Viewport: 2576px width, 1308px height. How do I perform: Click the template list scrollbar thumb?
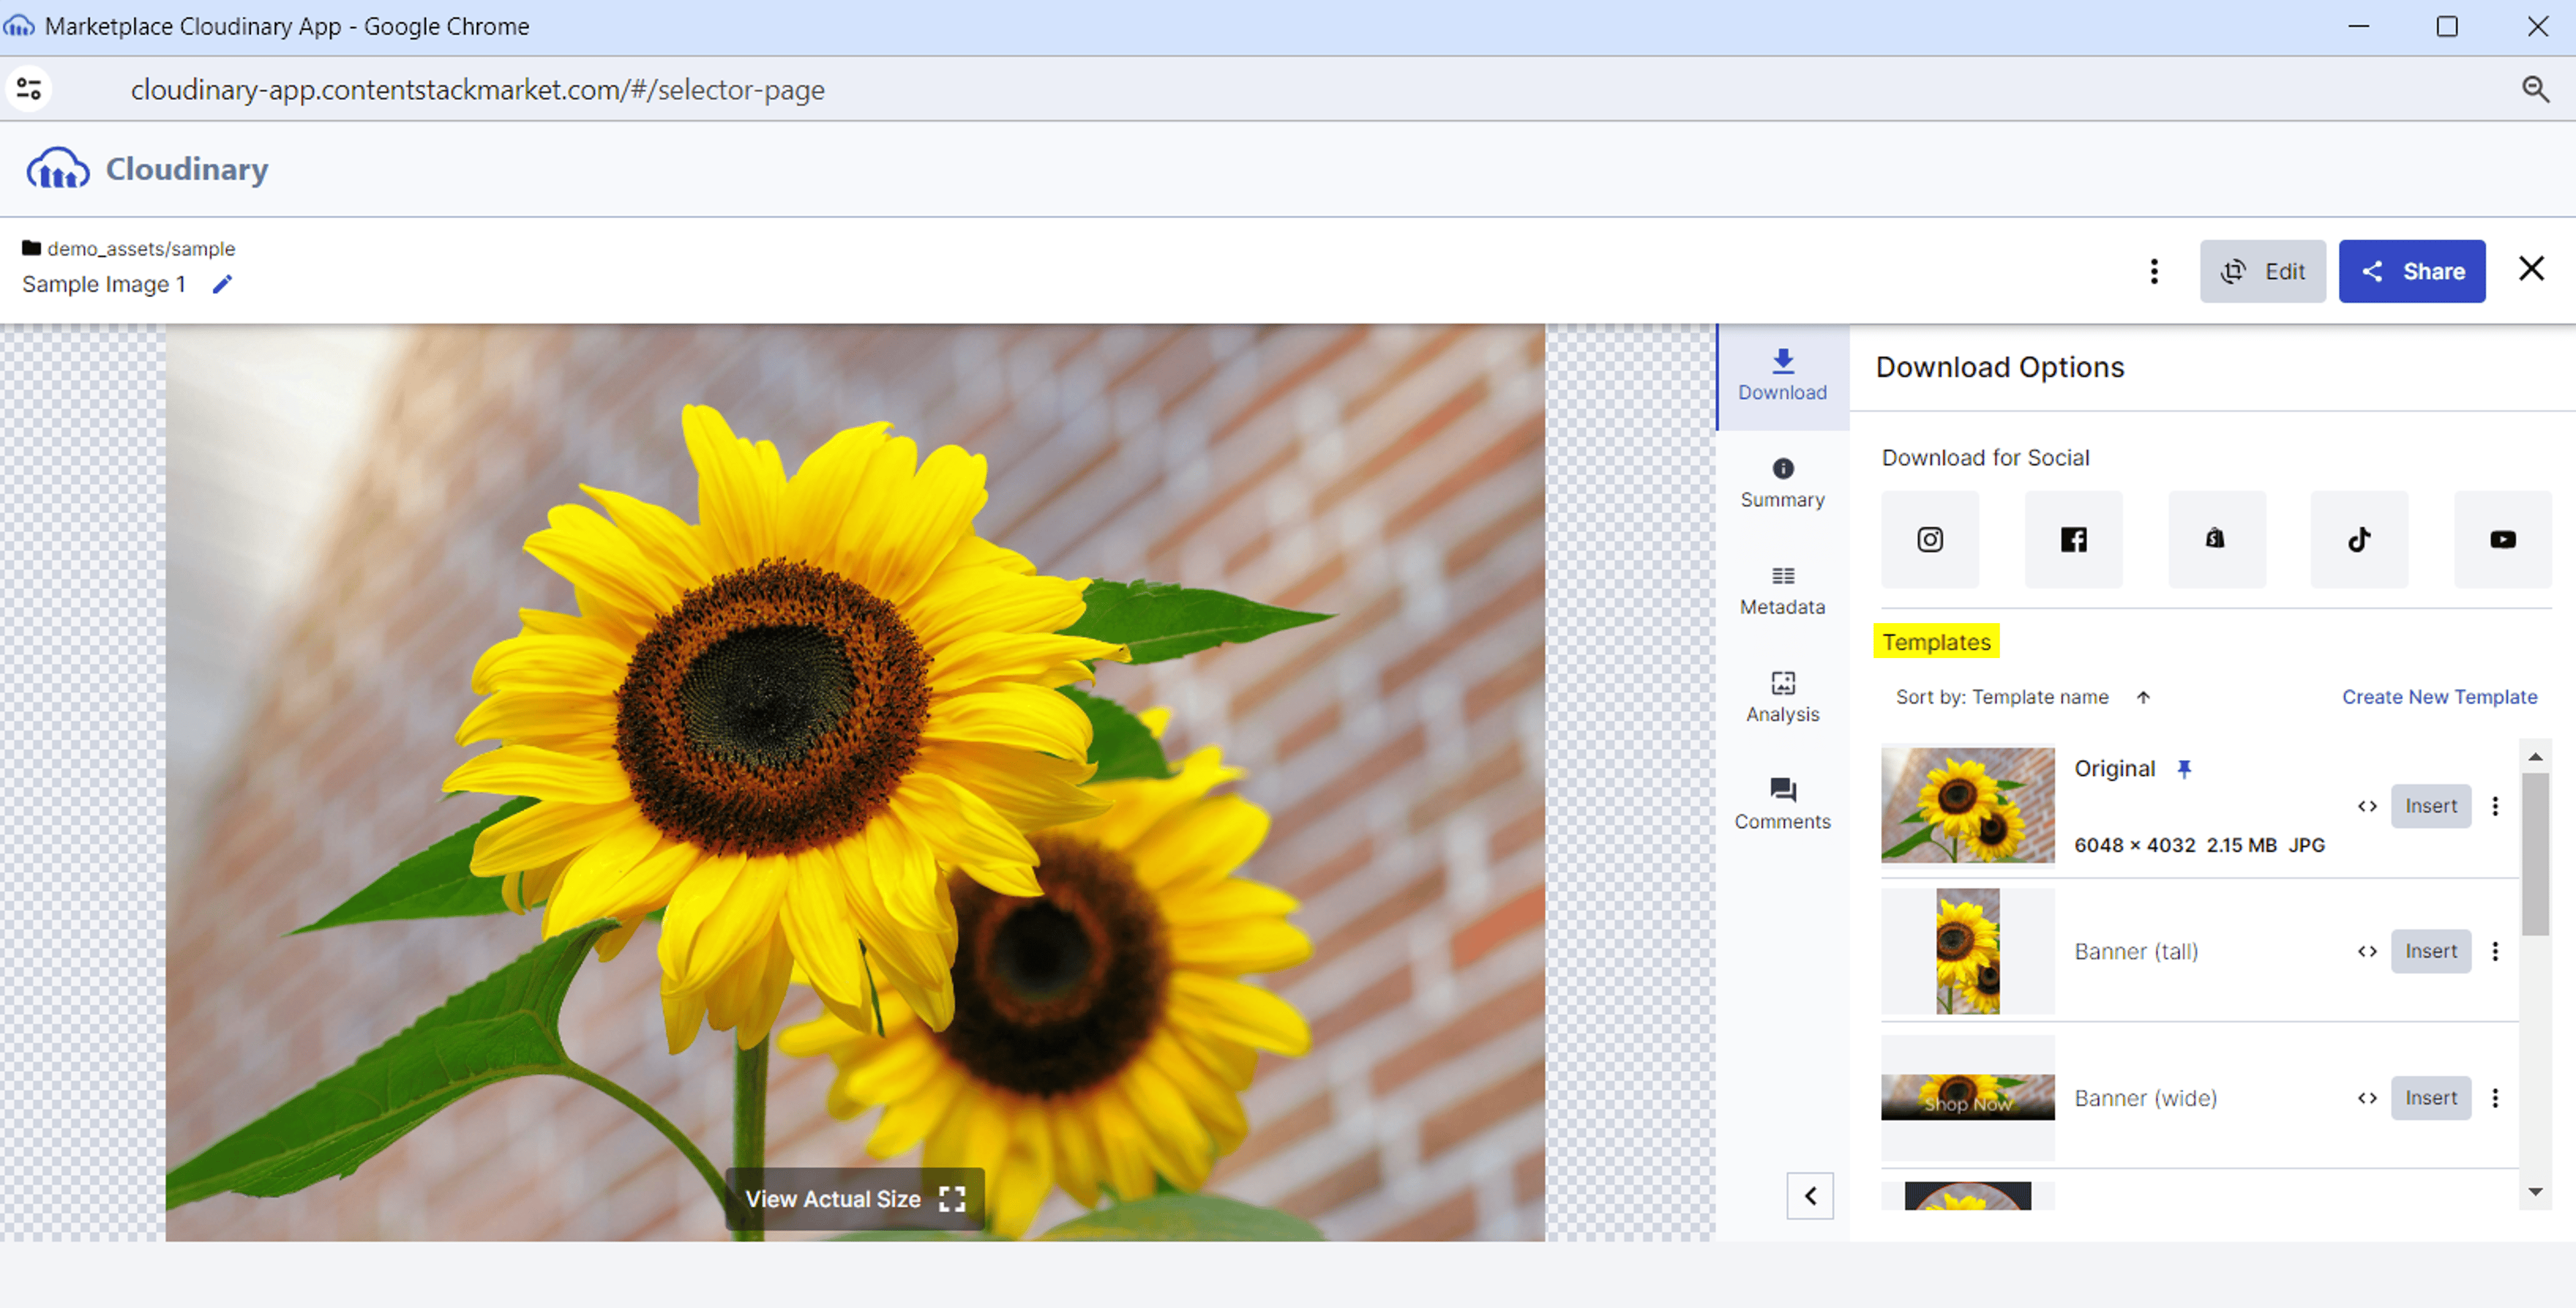click(2535, 854)
